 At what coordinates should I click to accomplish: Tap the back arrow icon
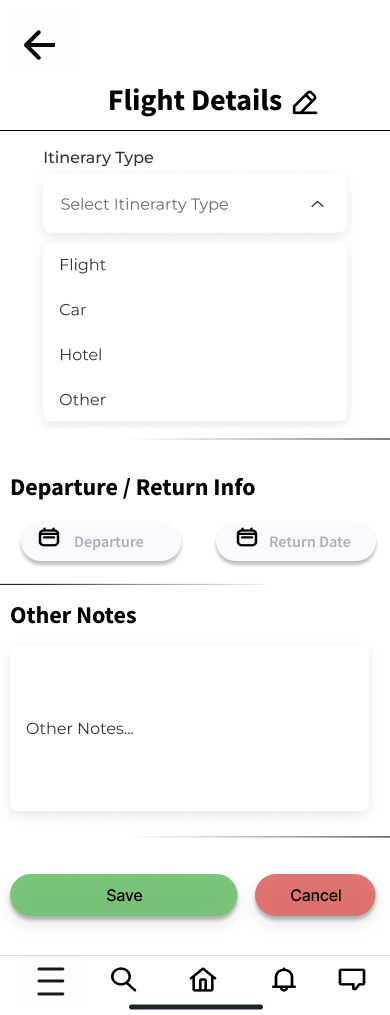pyautogui.click(x=40, y=45)
